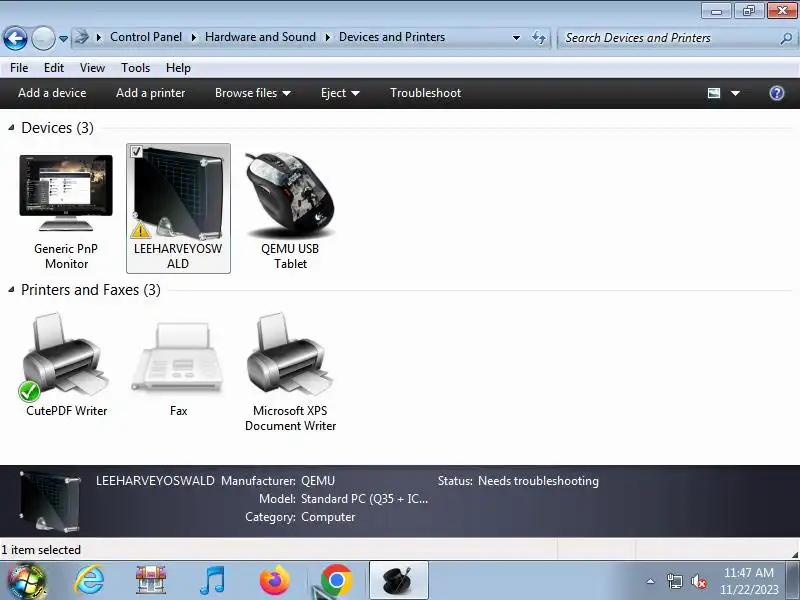Click the network tray icon
800x600 pixels.
pos(674,581)
